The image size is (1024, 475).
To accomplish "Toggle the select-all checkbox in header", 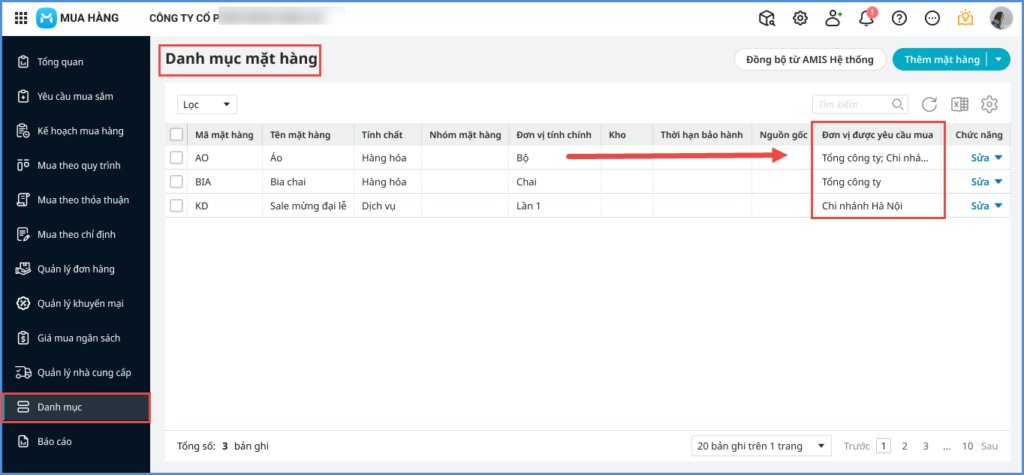I will (x=177, y=135).
